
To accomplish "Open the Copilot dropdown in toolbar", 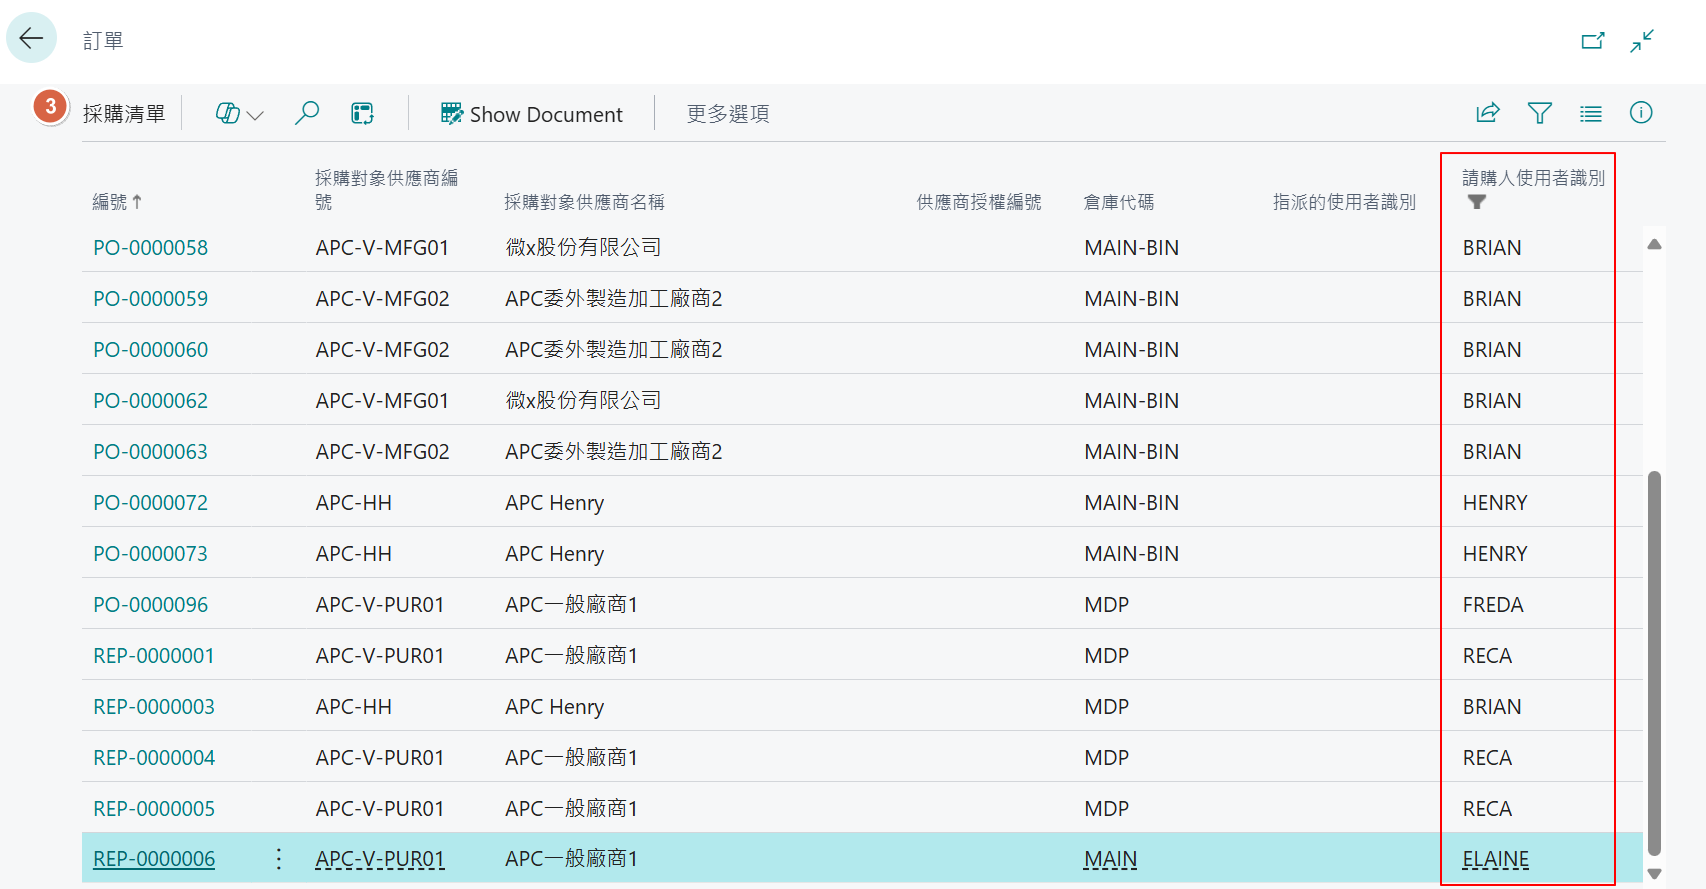I will (x=240, y=114).
